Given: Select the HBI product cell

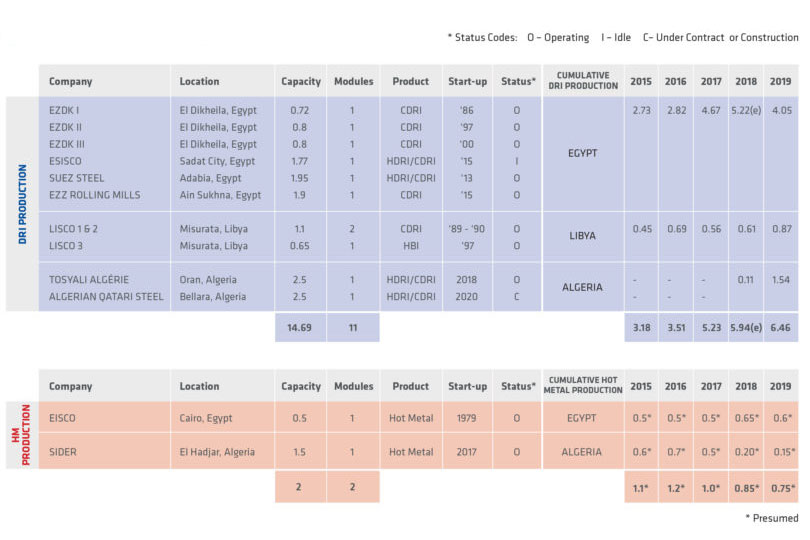Looking at the screenshot, I should [411, 246].
